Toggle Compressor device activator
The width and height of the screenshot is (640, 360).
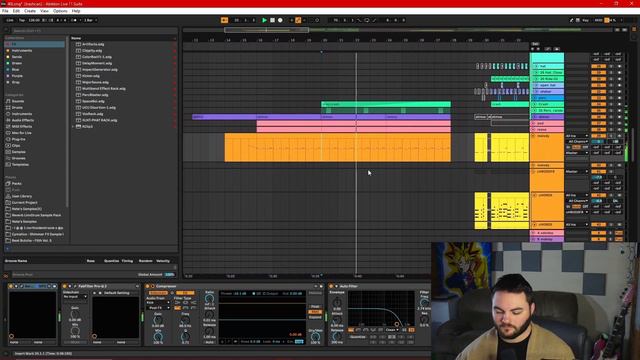(x=147, y=286)
